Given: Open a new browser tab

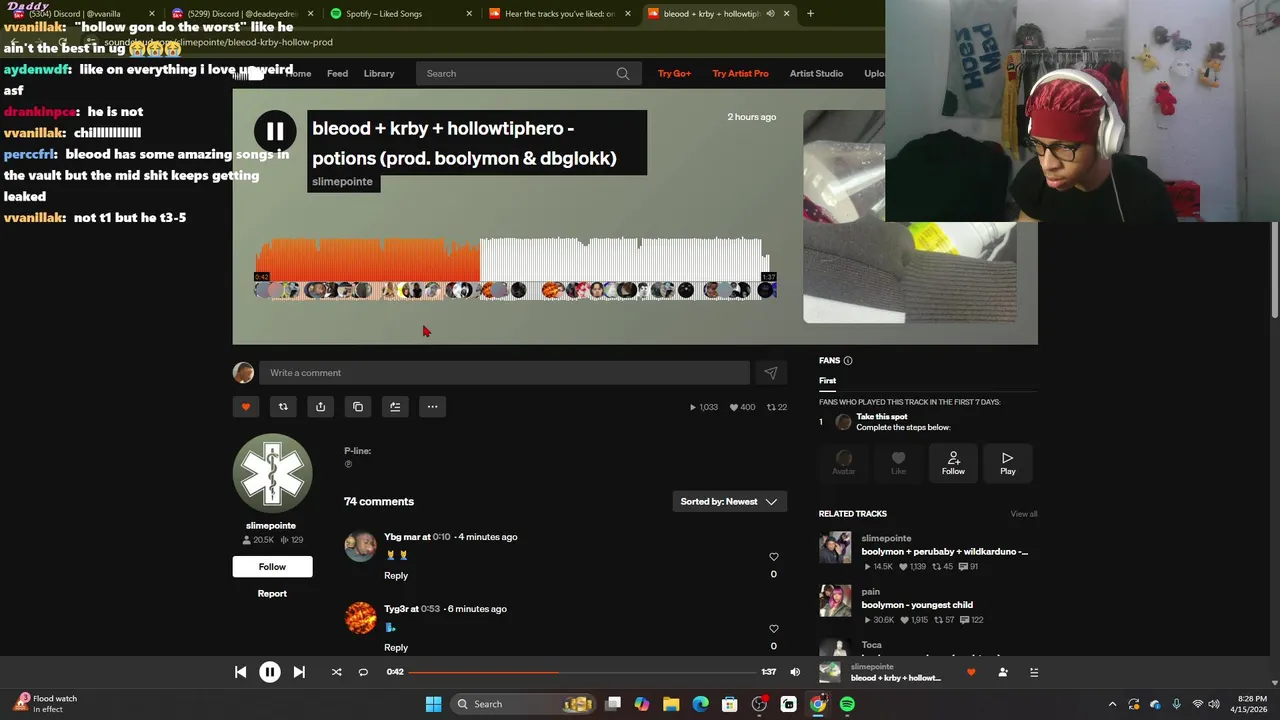Looking at the screenshot, I should point(810,14).
